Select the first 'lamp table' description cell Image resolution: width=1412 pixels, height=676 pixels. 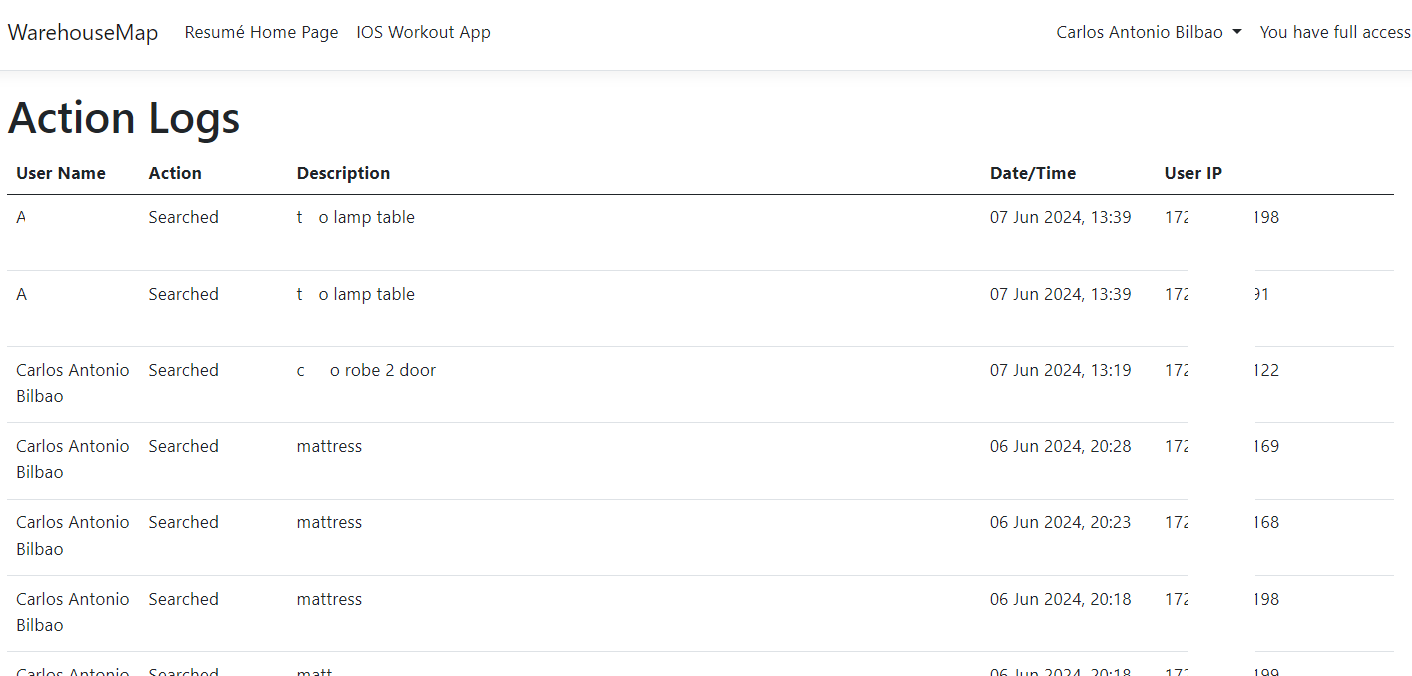tap(356, 217)
